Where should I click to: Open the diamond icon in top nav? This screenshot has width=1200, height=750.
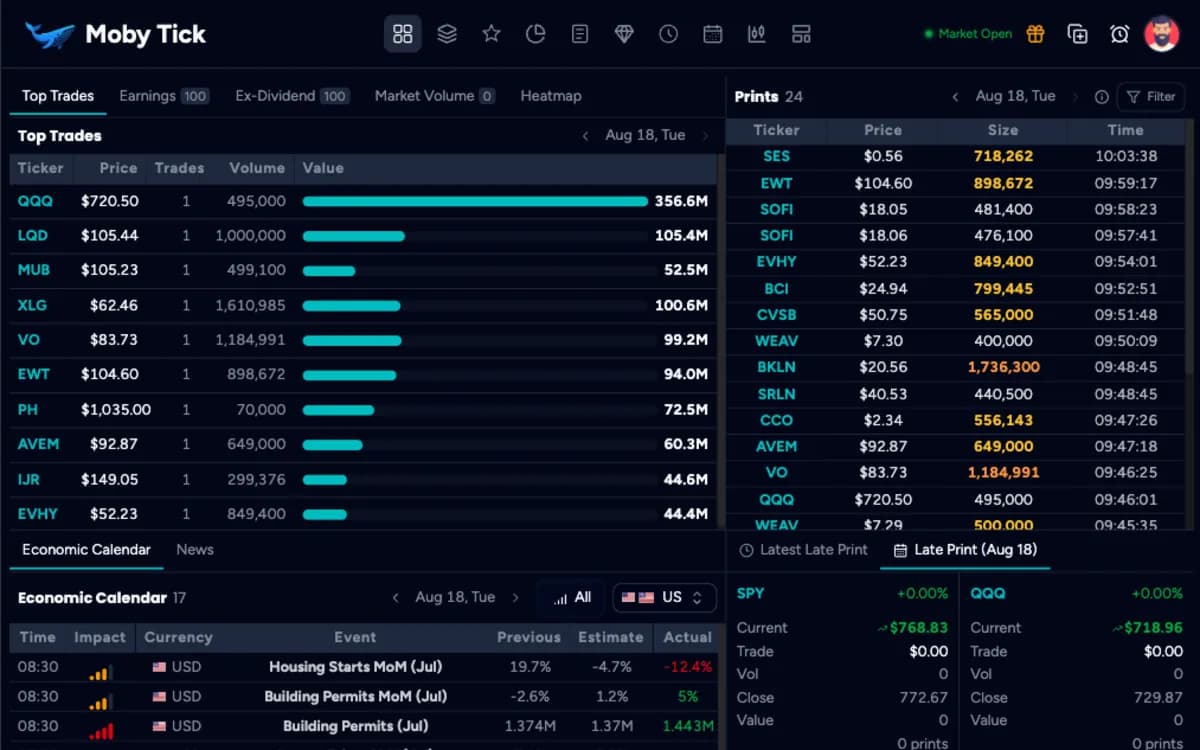624,34
